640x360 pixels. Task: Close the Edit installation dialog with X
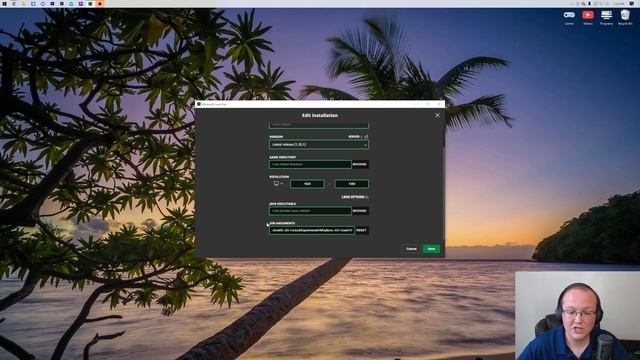click(437, 116)
